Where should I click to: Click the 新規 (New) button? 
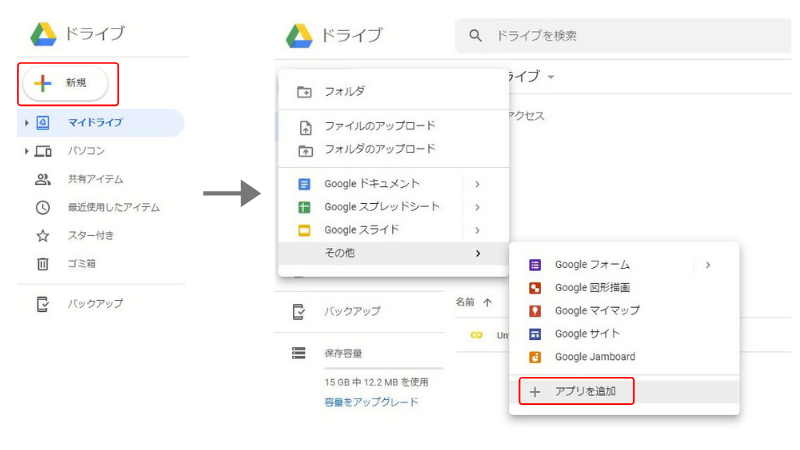pyautogui.click(x=65, y=83)
